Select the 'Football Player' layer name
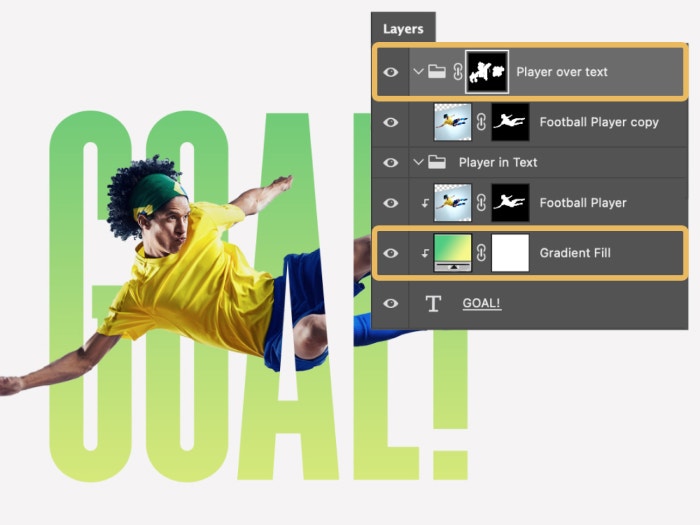Viewport: 700px width, 525px height. pos(583,203)
